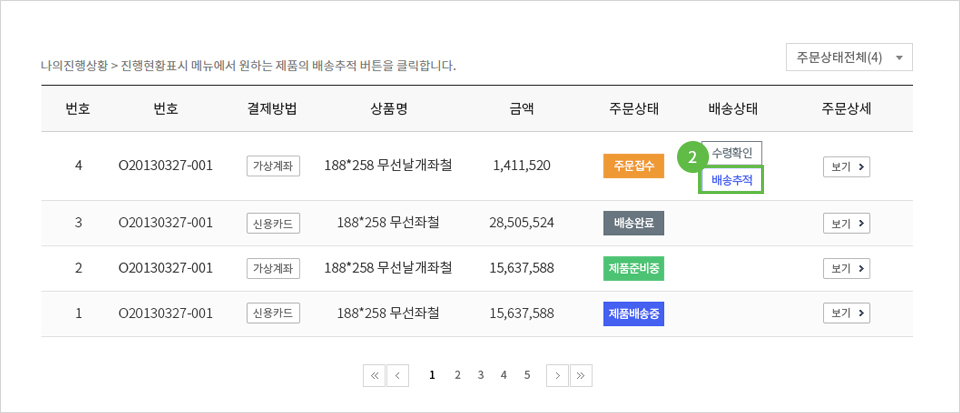Jump to last page with double-right arrow
The image size is (960, 413).
[581, 375]
